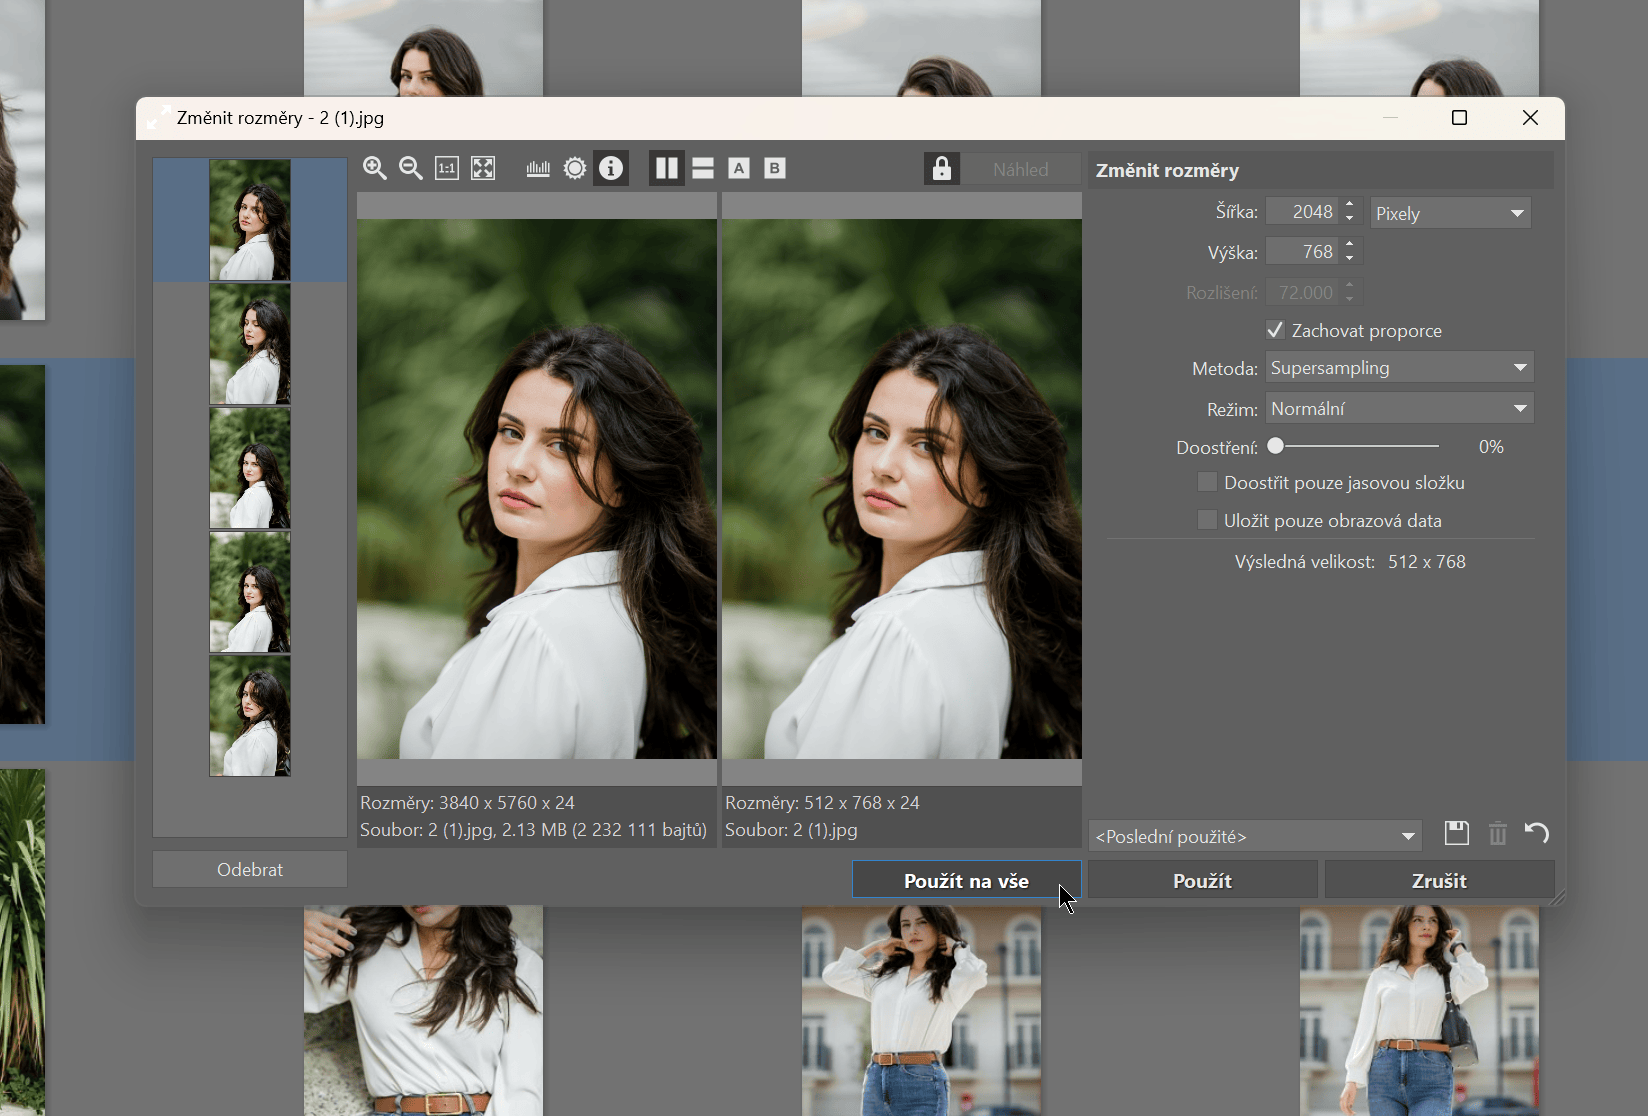Click the zoom out magnifier icon
1648x1116 pixels.
click(x=411, y=168)
